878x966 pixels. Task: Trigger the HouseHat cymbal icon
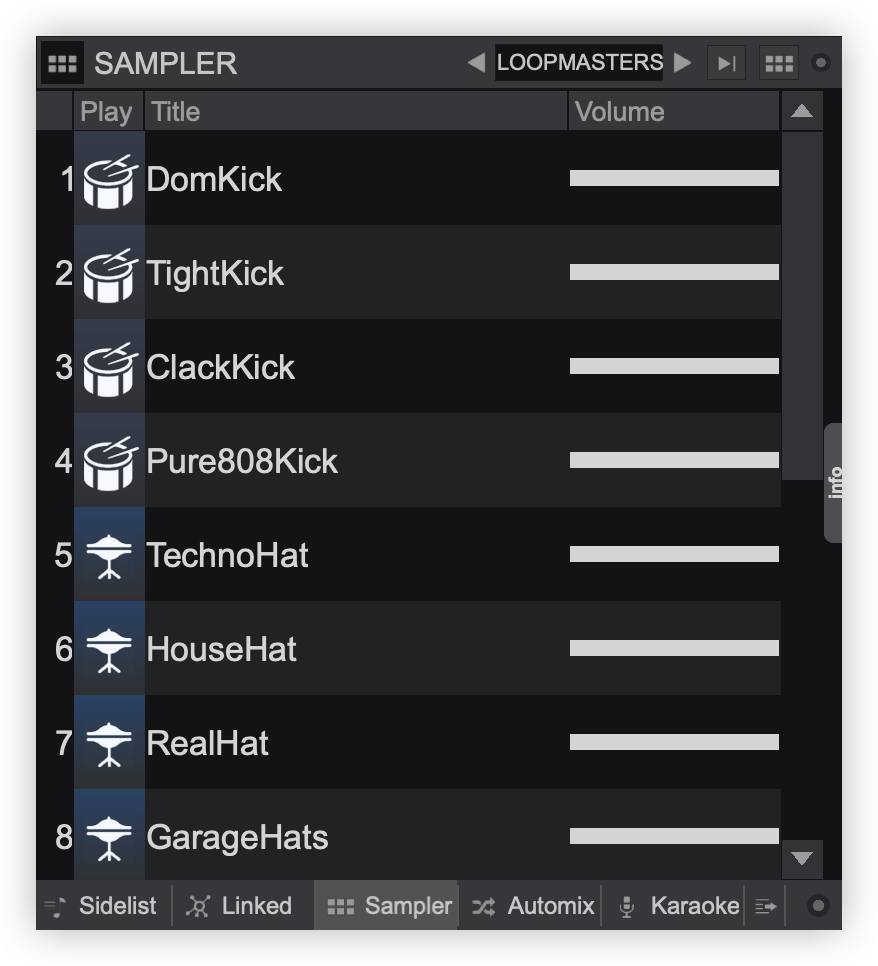click(x=109, y=649)
